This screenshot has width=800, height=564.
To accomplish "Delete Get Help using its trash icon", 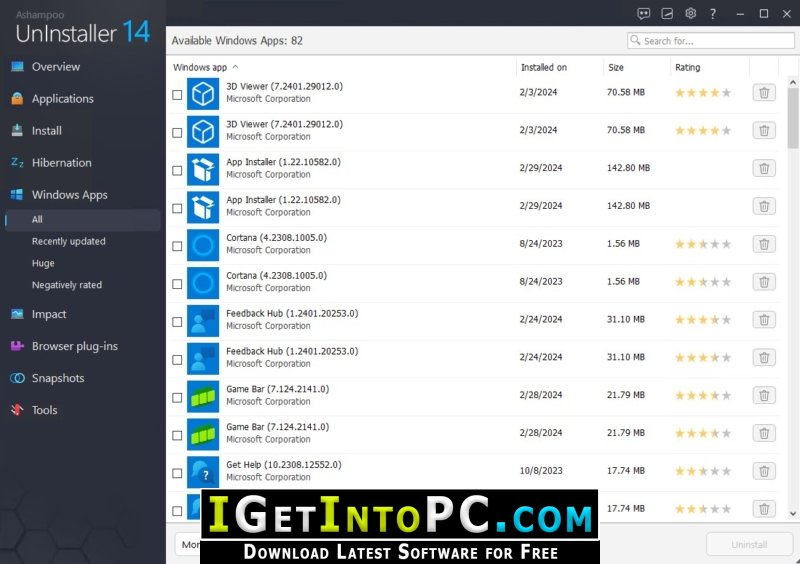I will (x=764, y=471).
